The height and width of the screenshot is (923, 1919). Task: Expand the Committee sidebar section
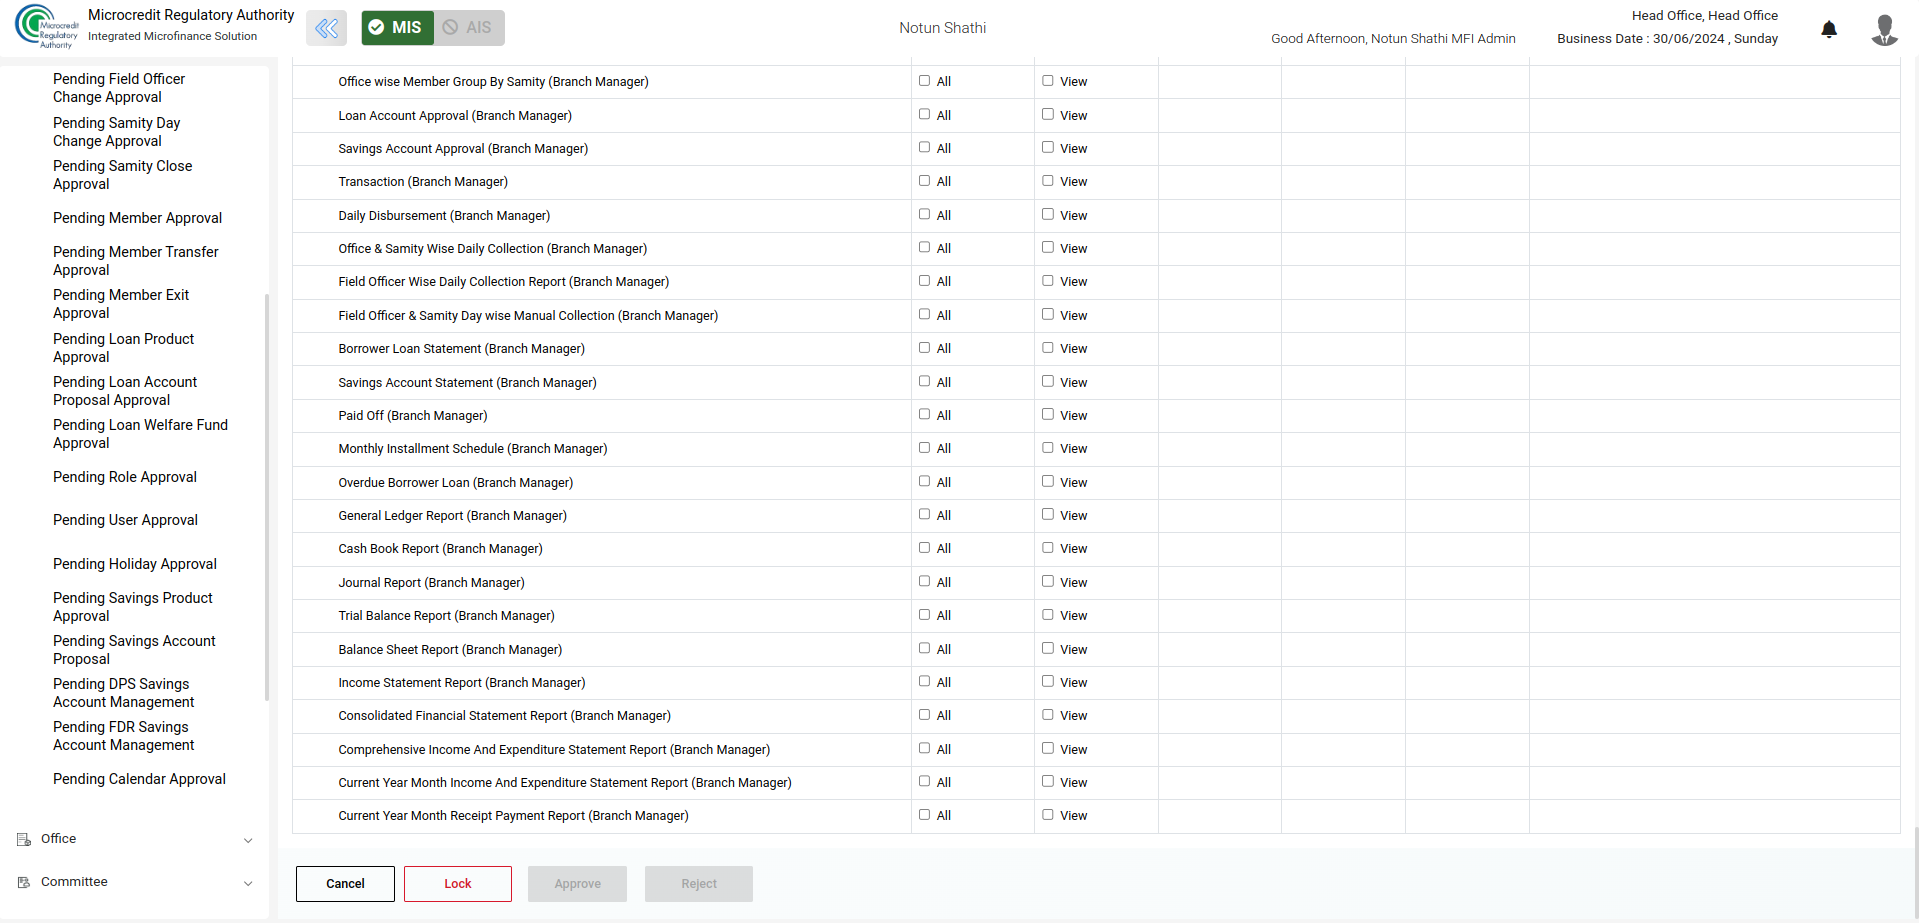pos(134,883)
